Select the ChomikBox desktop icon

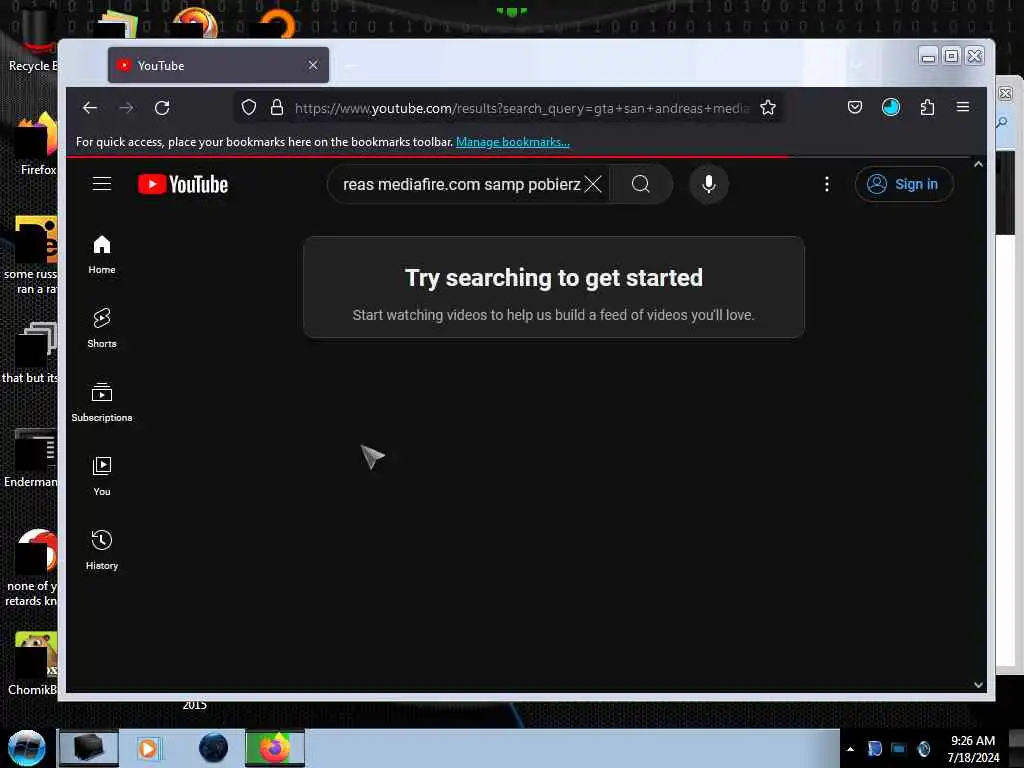coord(33,665)
